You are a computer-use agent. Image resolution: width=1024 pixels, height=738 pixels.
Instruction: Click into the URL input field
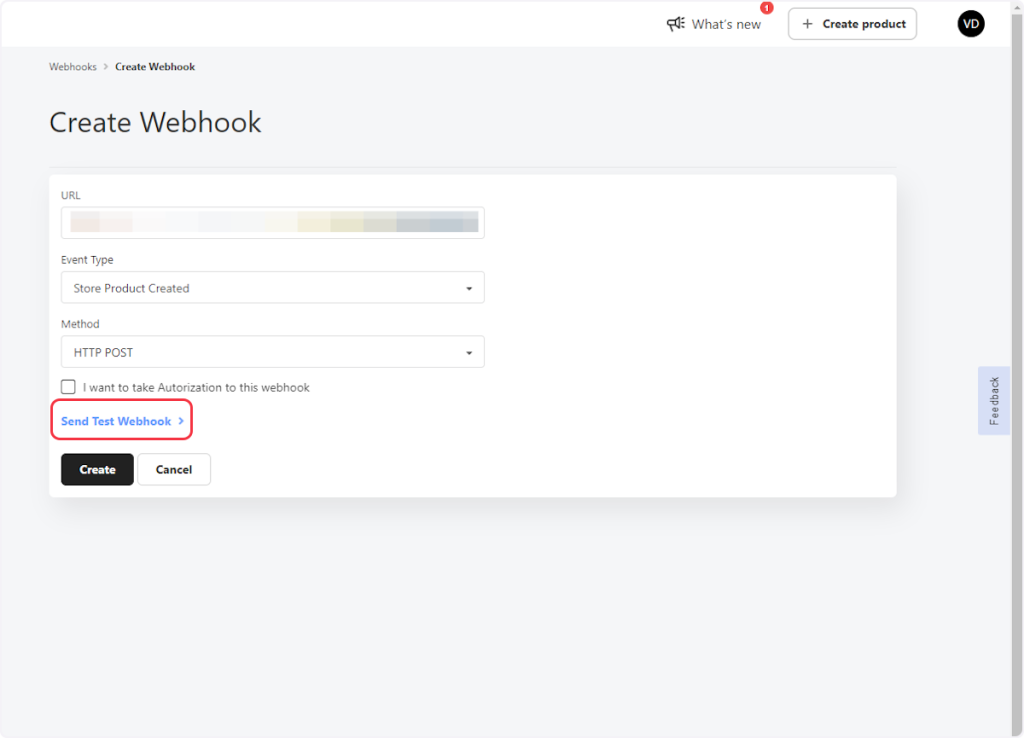272,223
